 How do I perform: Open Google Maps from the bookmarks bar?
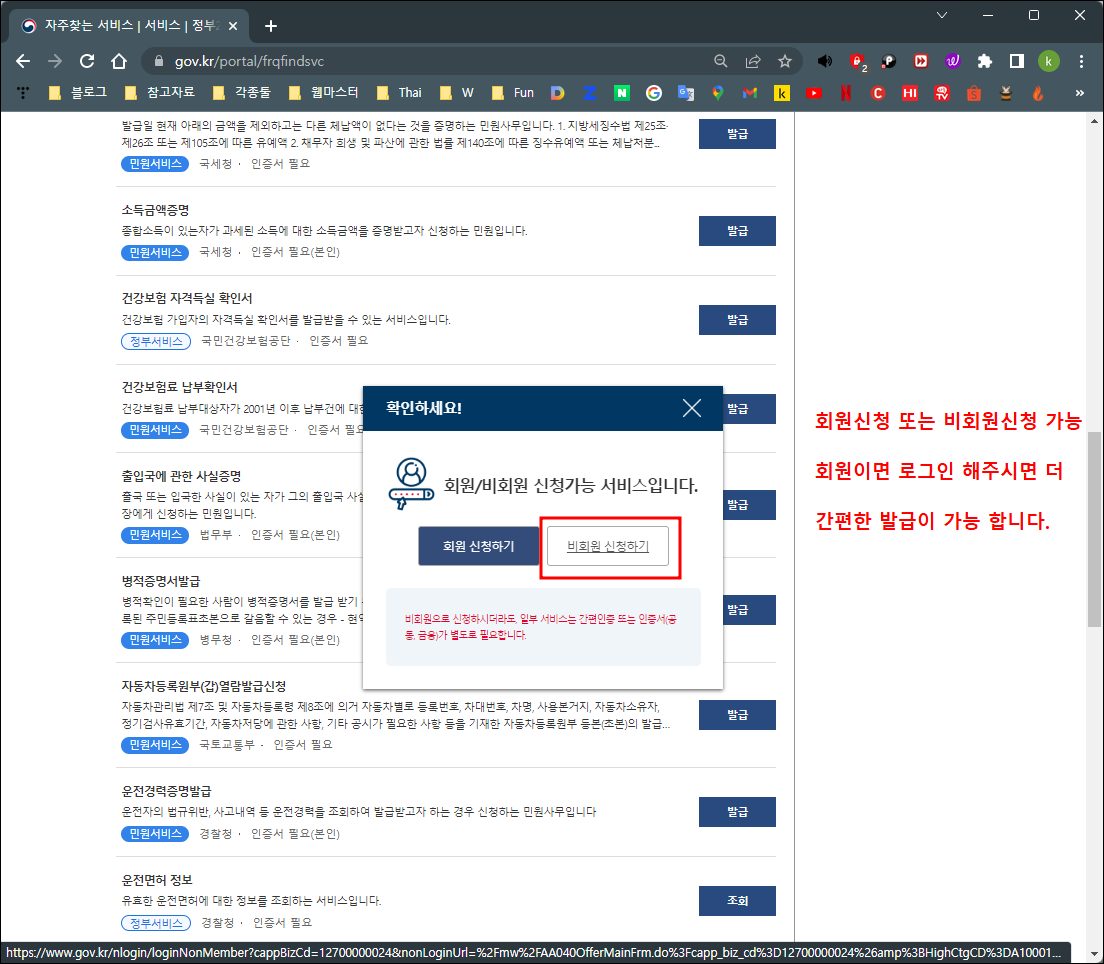(x=718, y=92)
